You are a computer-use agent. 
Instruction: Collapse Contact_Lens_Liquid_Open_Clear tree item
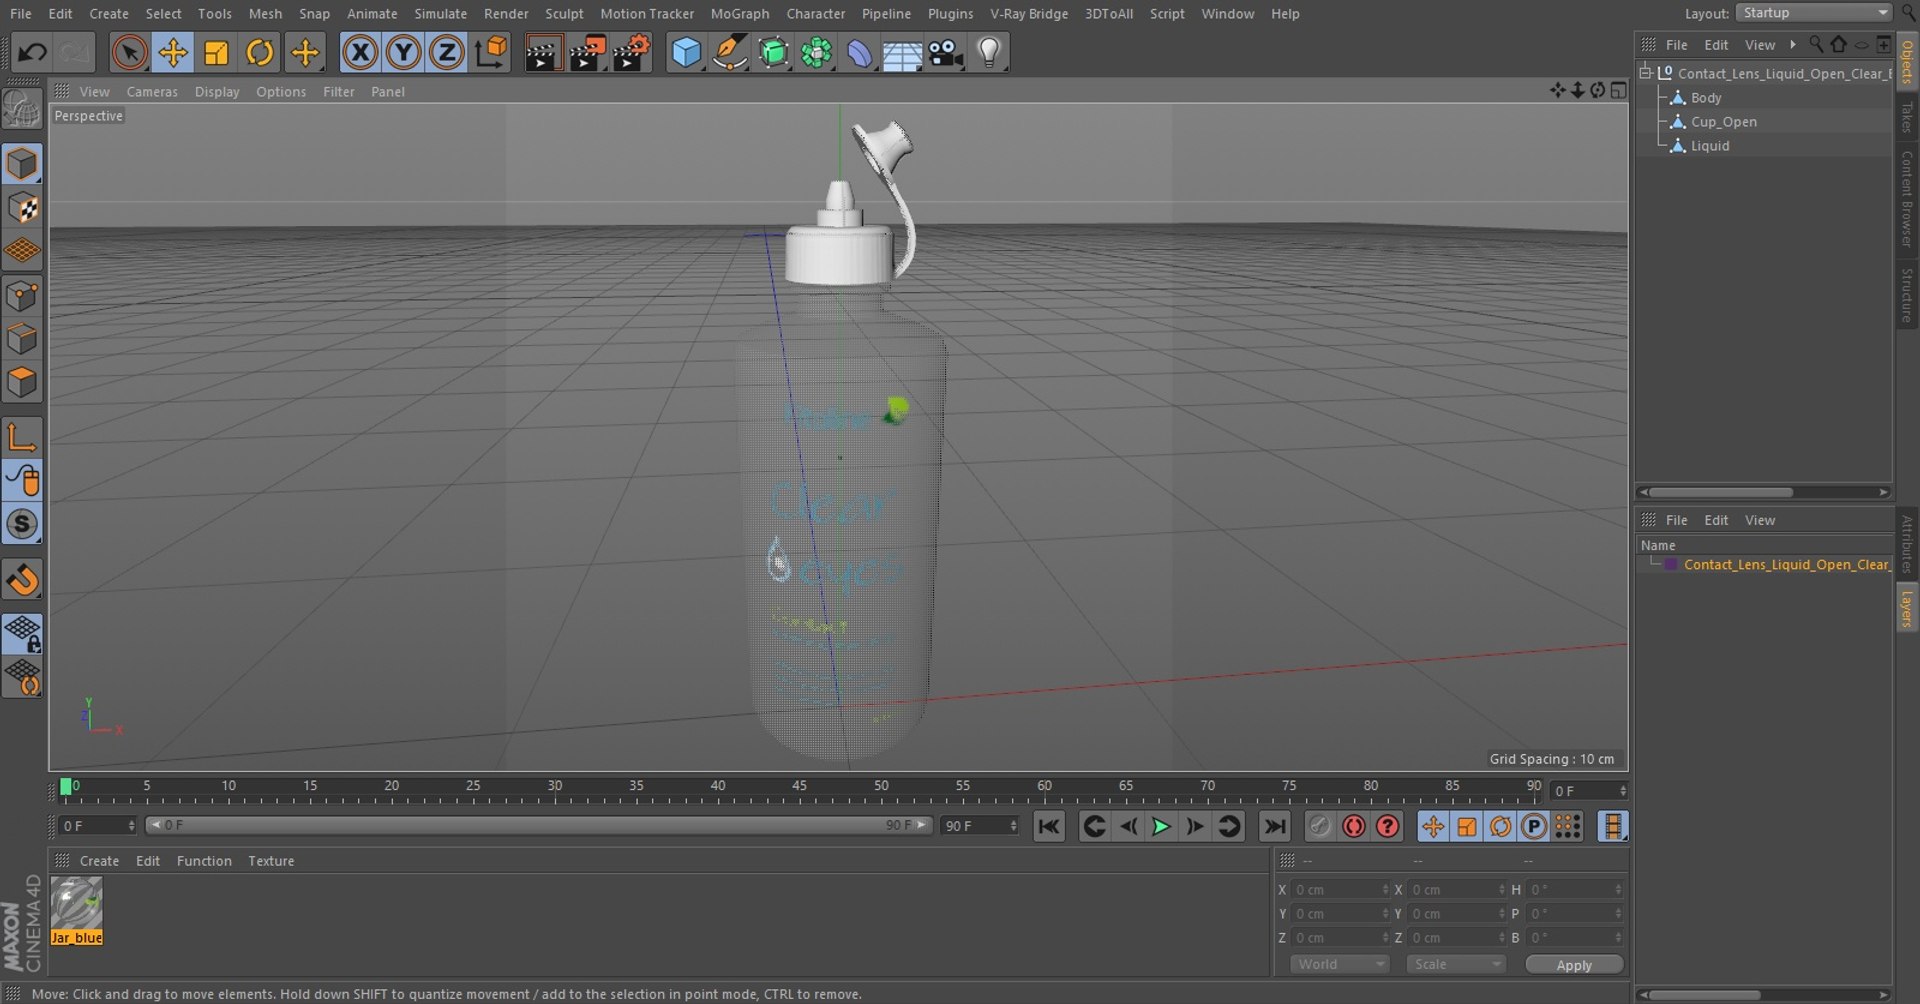(x=1646, y=73)
